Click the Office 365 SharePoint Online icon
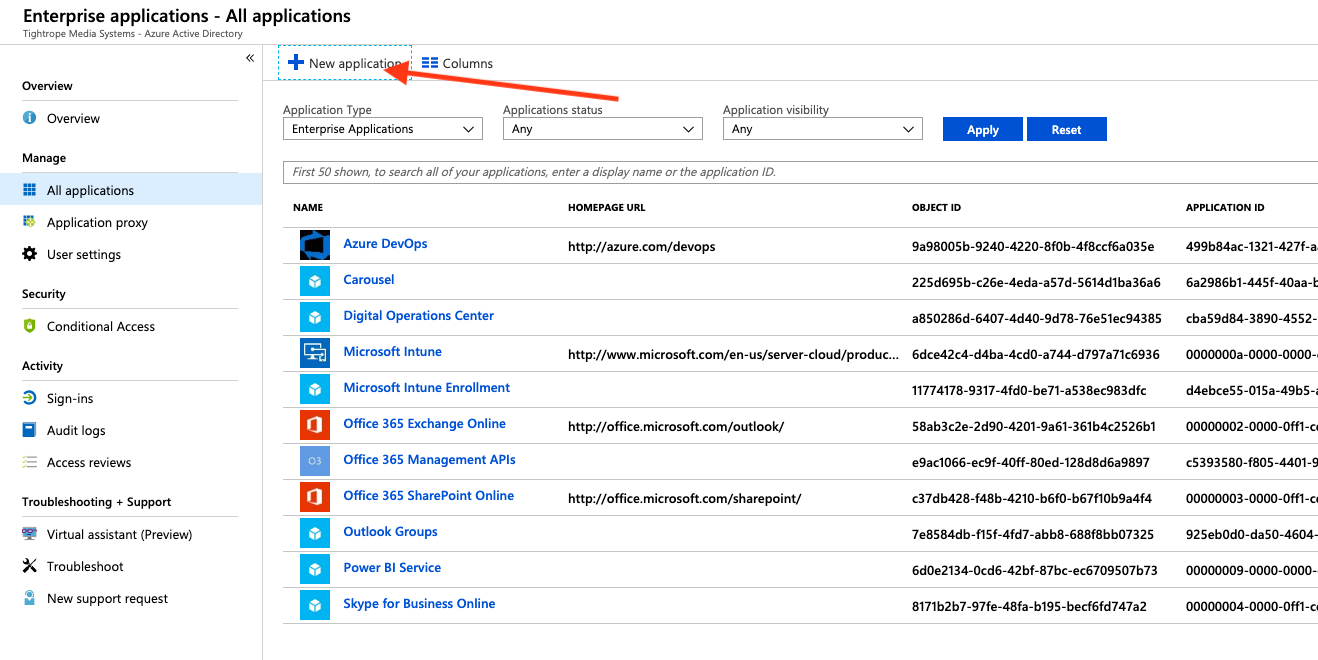Image resolution: width=1318 pixels, height=660 pixels. [x=315, y=497]
